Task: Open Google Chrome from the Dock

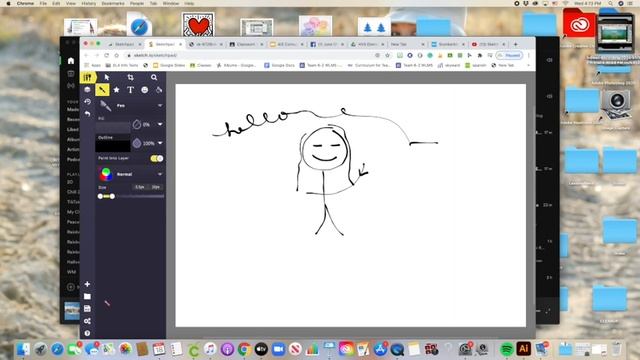Action: click(244, 349)
